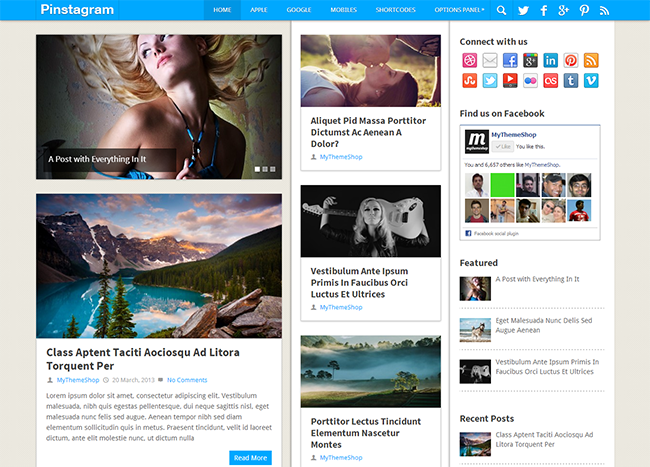The width and height of the screenshot is (650, 467).
Task: Select the third slider pagination dot
Action: (272, 169)
